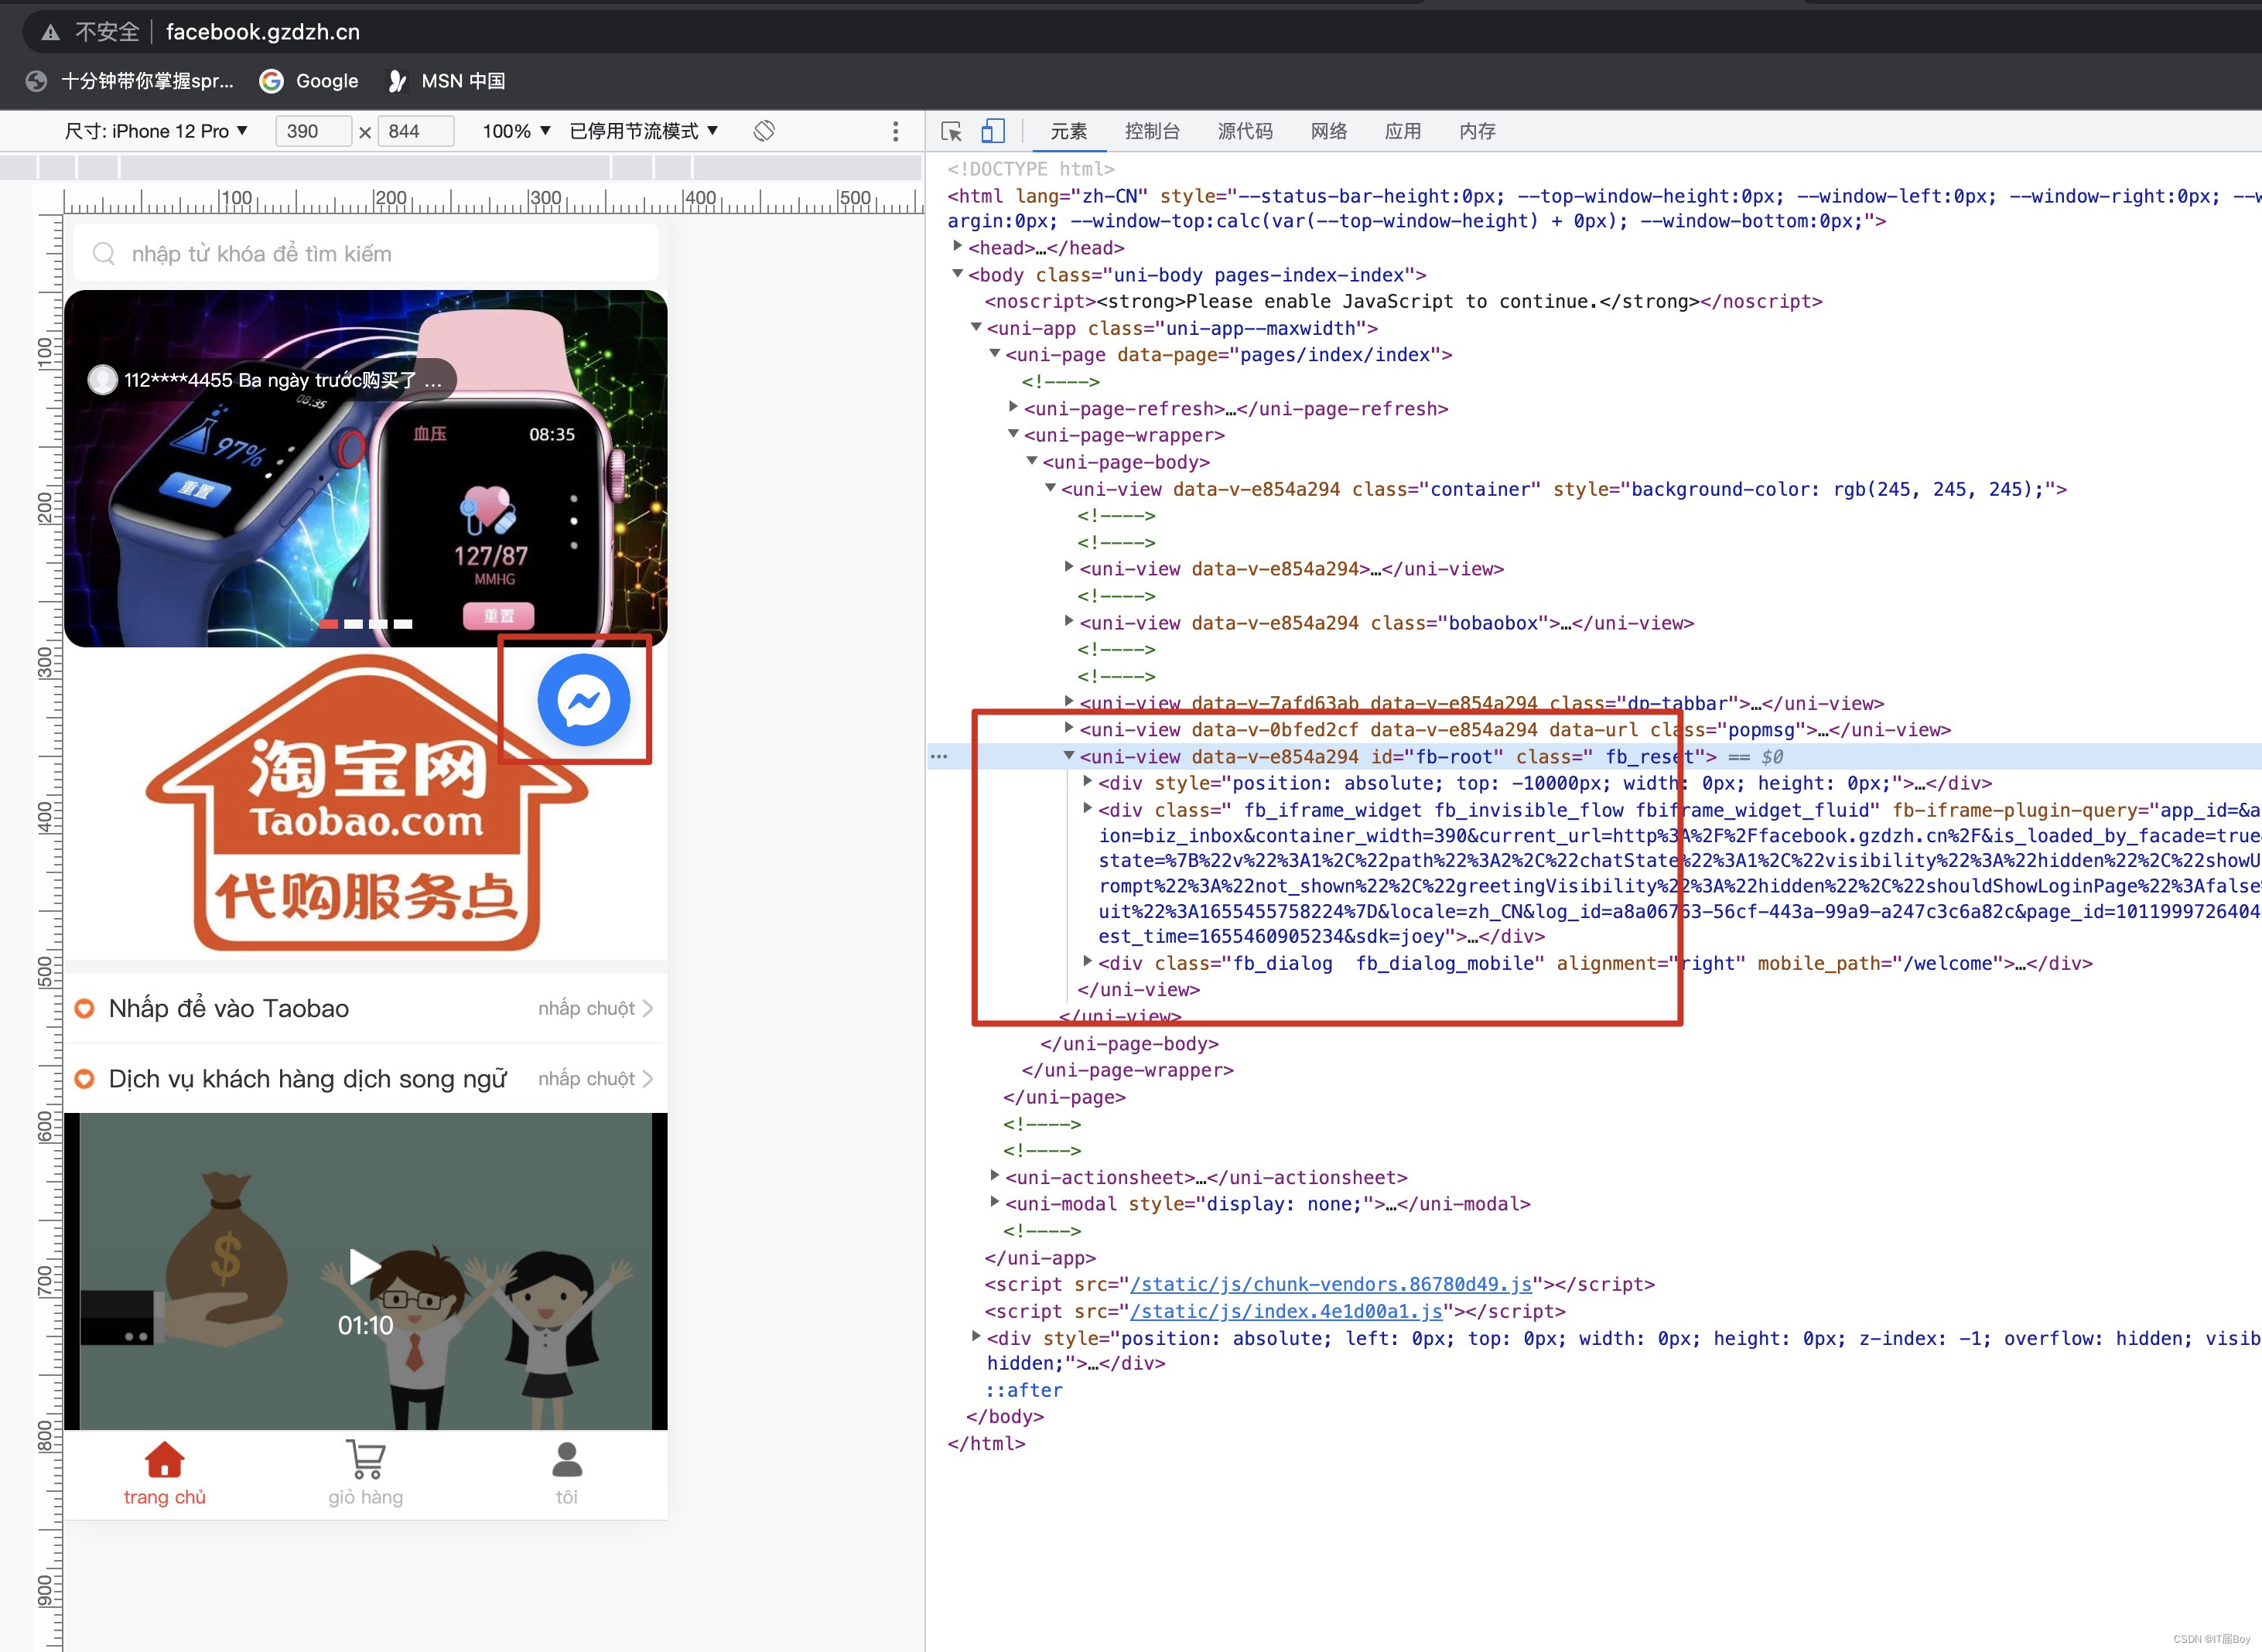Open the 已停用节流模式 throttling dropdown
Screen dimensions: 2262x1652
tap(644, 131)
